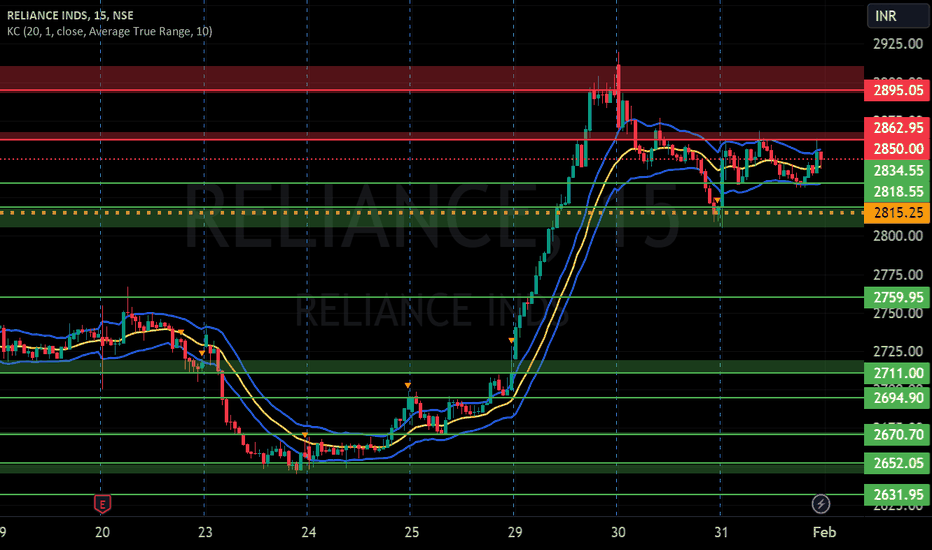The height and width of the screenshot is (550, 932).
Task: Click the Feb label on time axis
Action: pos(824,532)
